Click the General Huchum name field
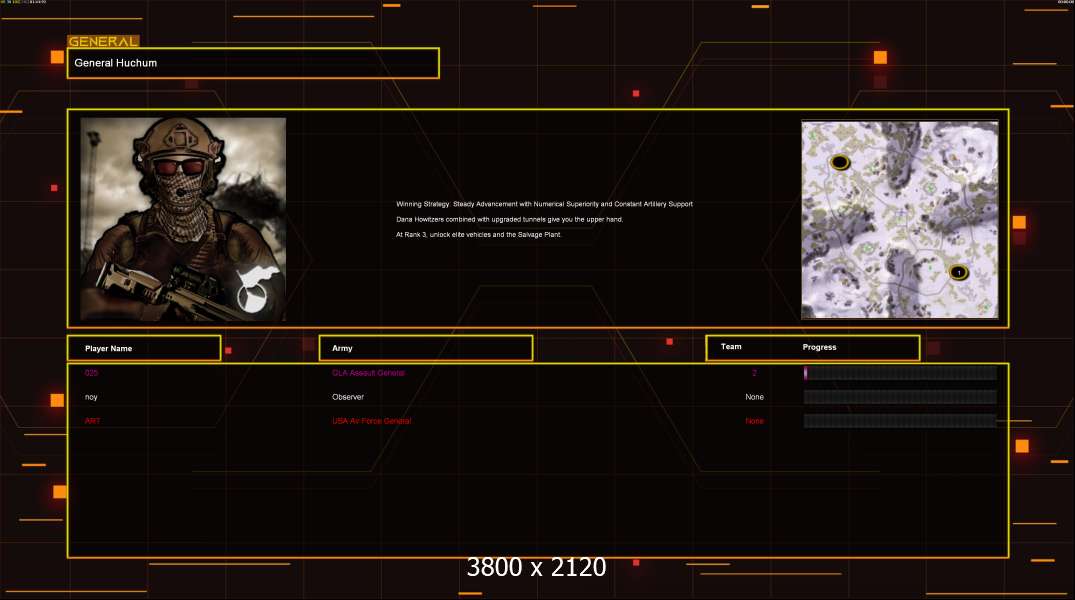 tap(253, 63)
